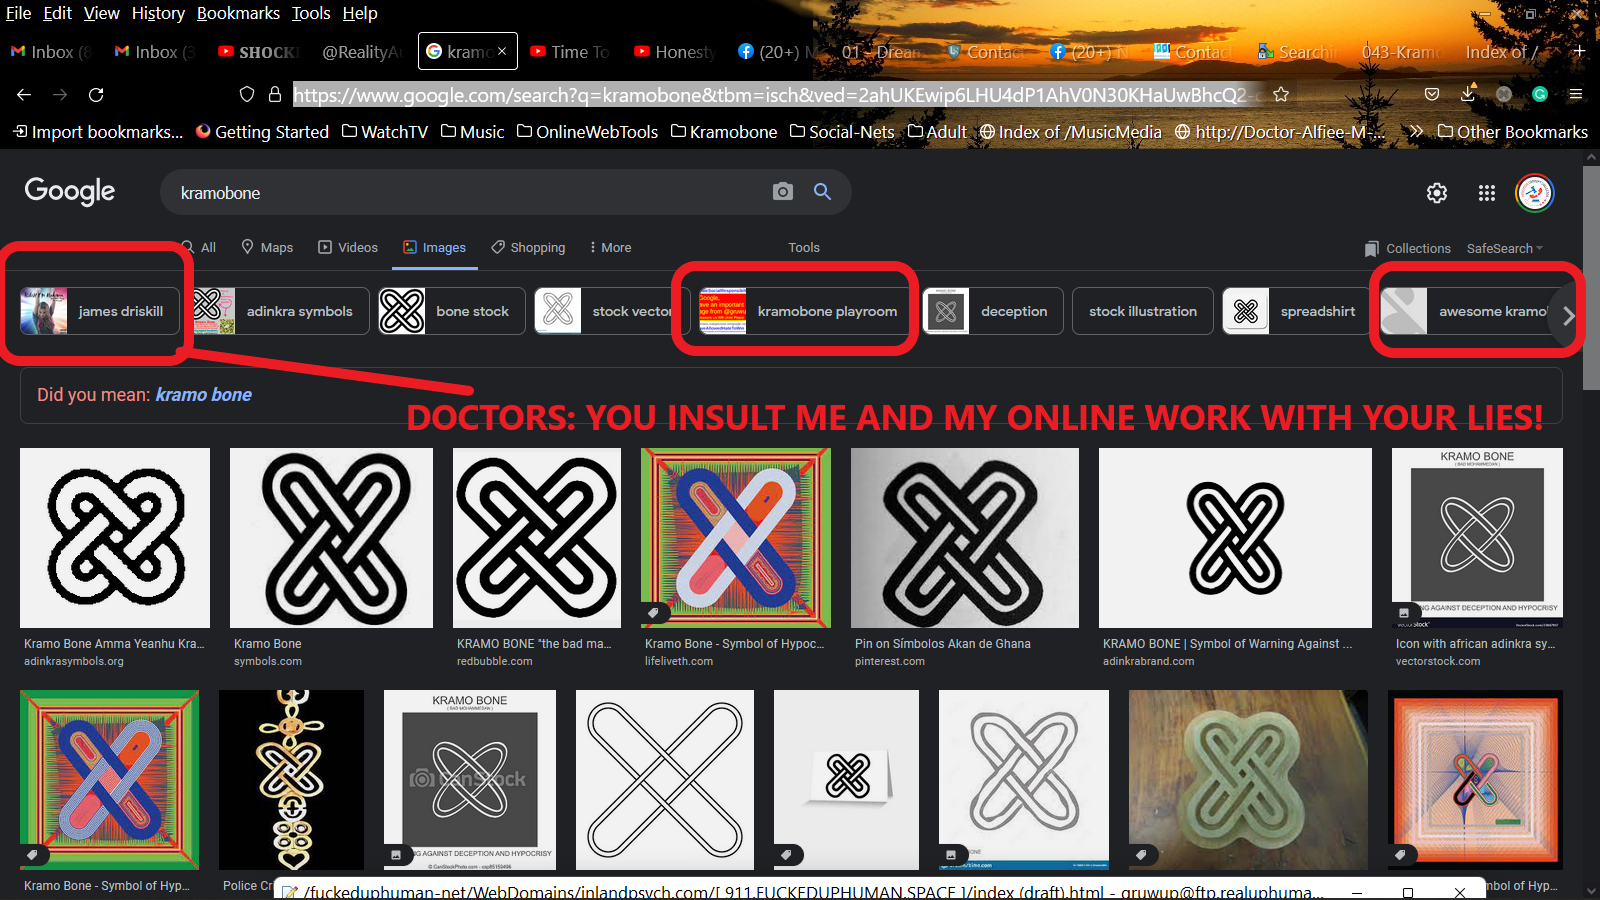Open the adinkrabrand.com KRAMO BONE image

(1235, 538)
